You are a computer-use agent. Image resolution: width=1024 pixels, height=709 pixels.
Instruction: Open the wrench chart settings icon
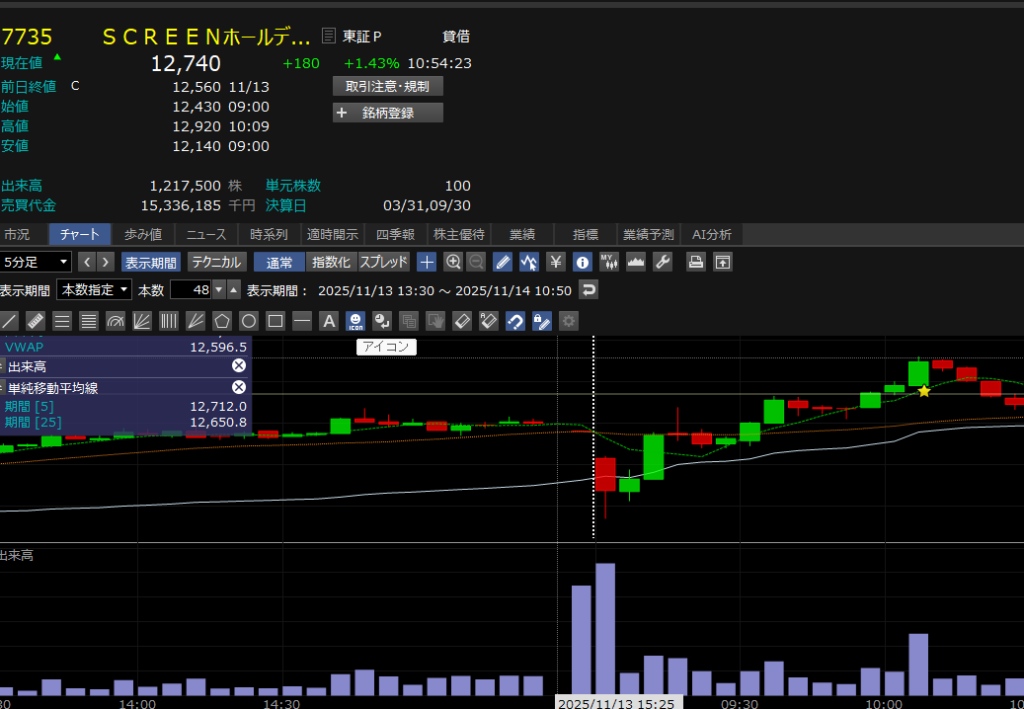pos(662,262)
